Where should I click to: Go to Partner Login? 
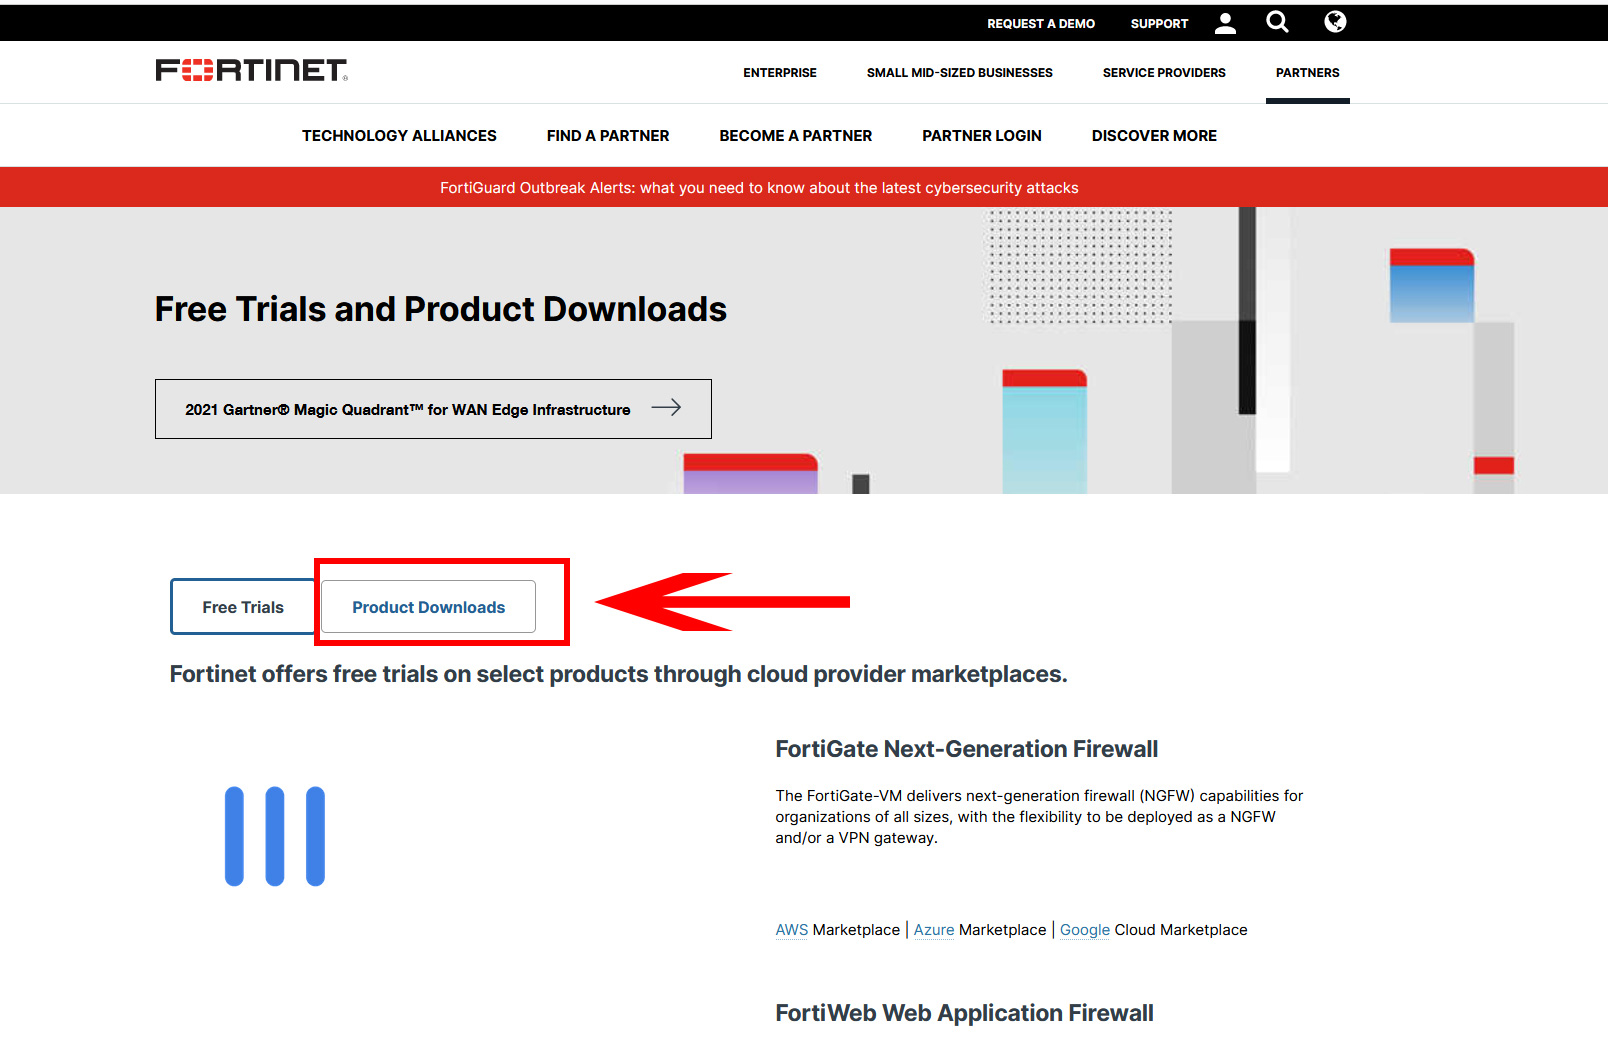981,136
